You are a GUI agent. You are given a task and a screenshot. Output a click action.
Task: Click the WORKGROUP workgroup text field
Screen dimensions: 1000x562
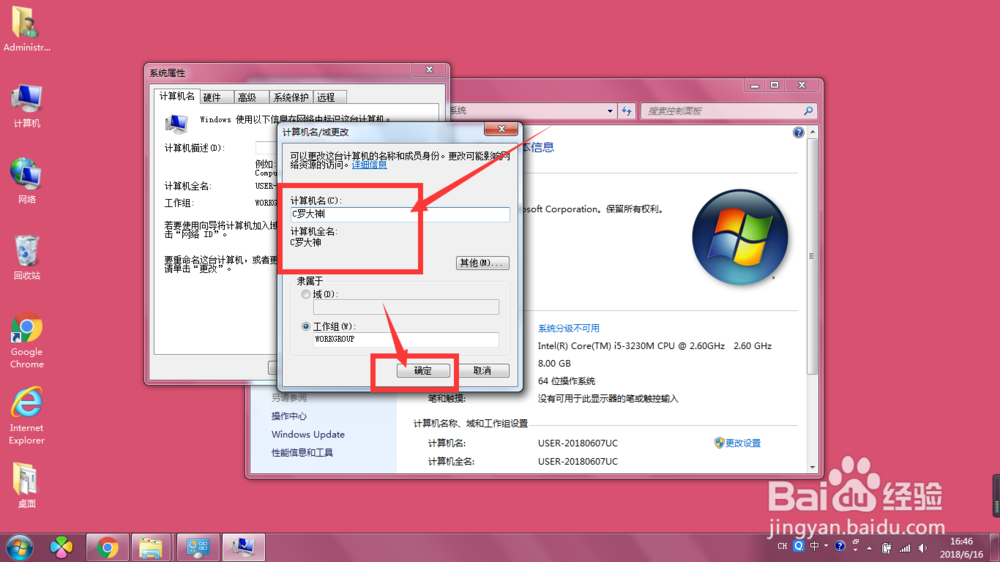(x=406, y=339)
